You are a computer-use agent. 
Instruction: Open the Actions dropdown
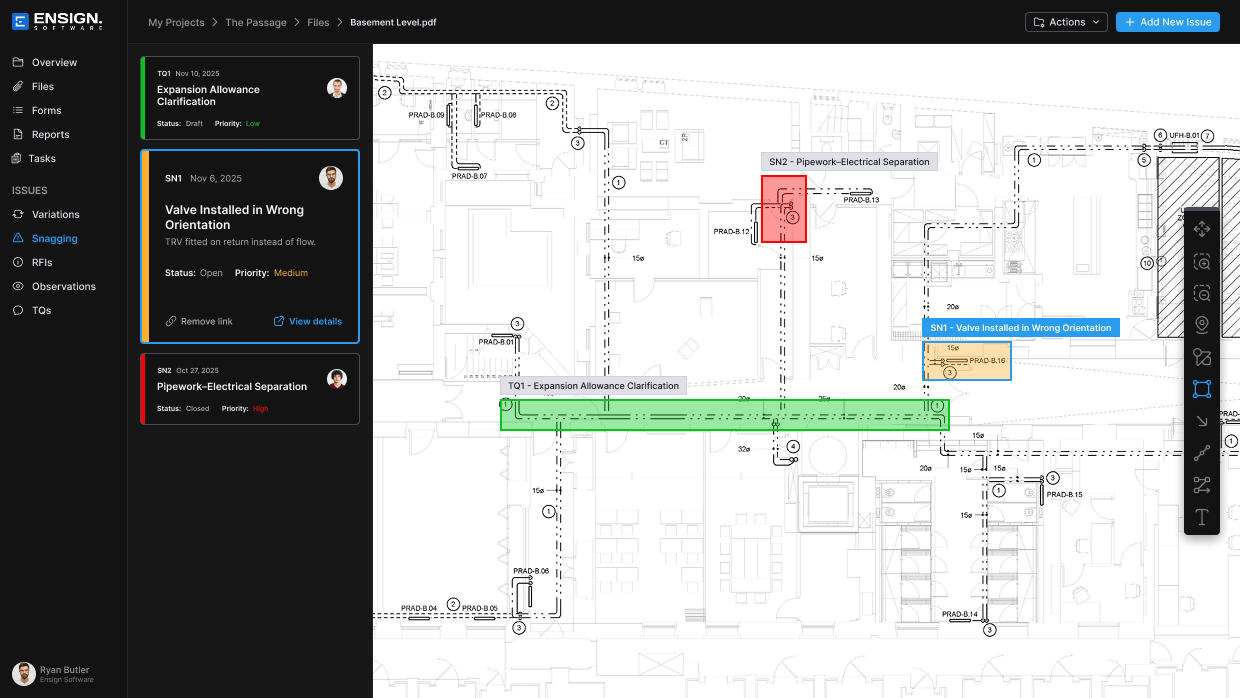[x=1066, y=22]
